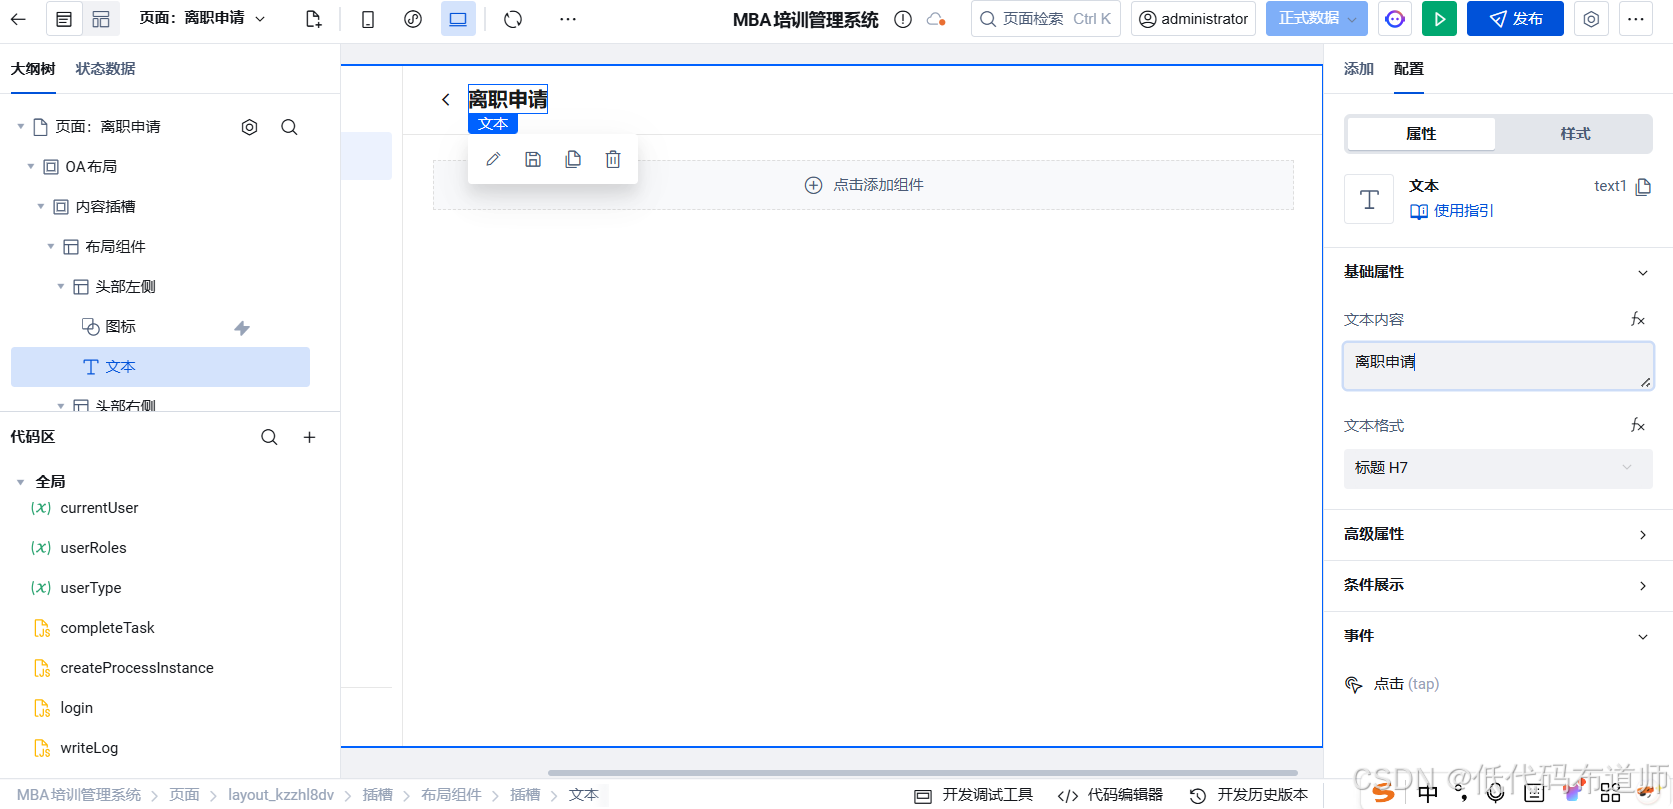1673x809 pixels.
Task: Search the outline tree
Action: click(x=289, y=127)
